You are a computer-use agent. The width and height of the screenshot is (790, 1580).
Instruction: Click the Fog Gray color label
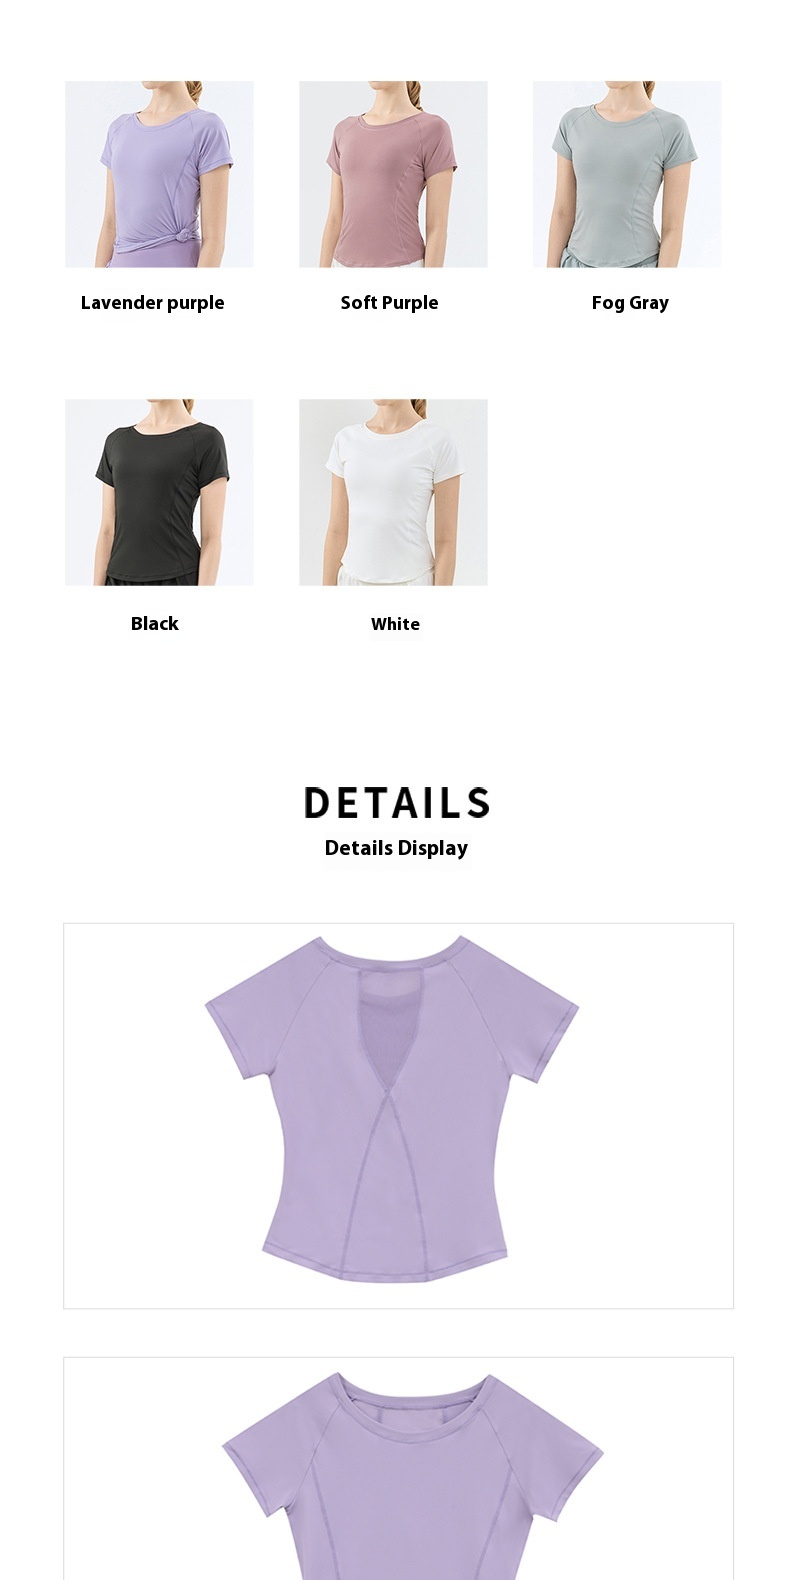coord(630,303)
